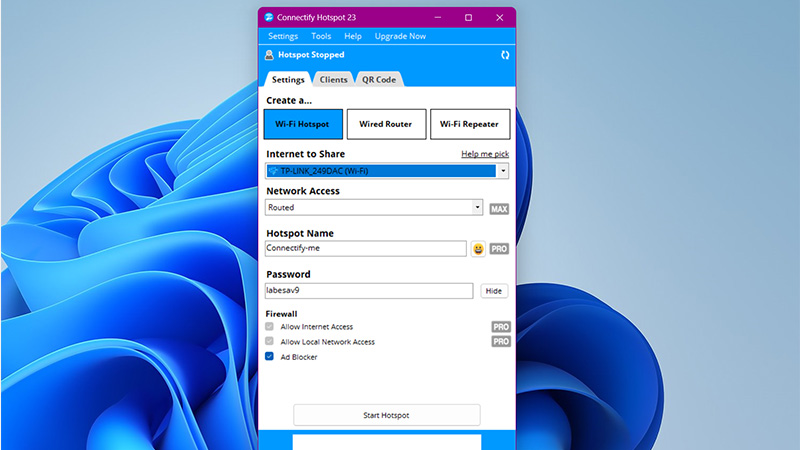Click PRO badge for Allow Local Network Access
Viewport: 800px width, 450px height.
tap(501, 341)
